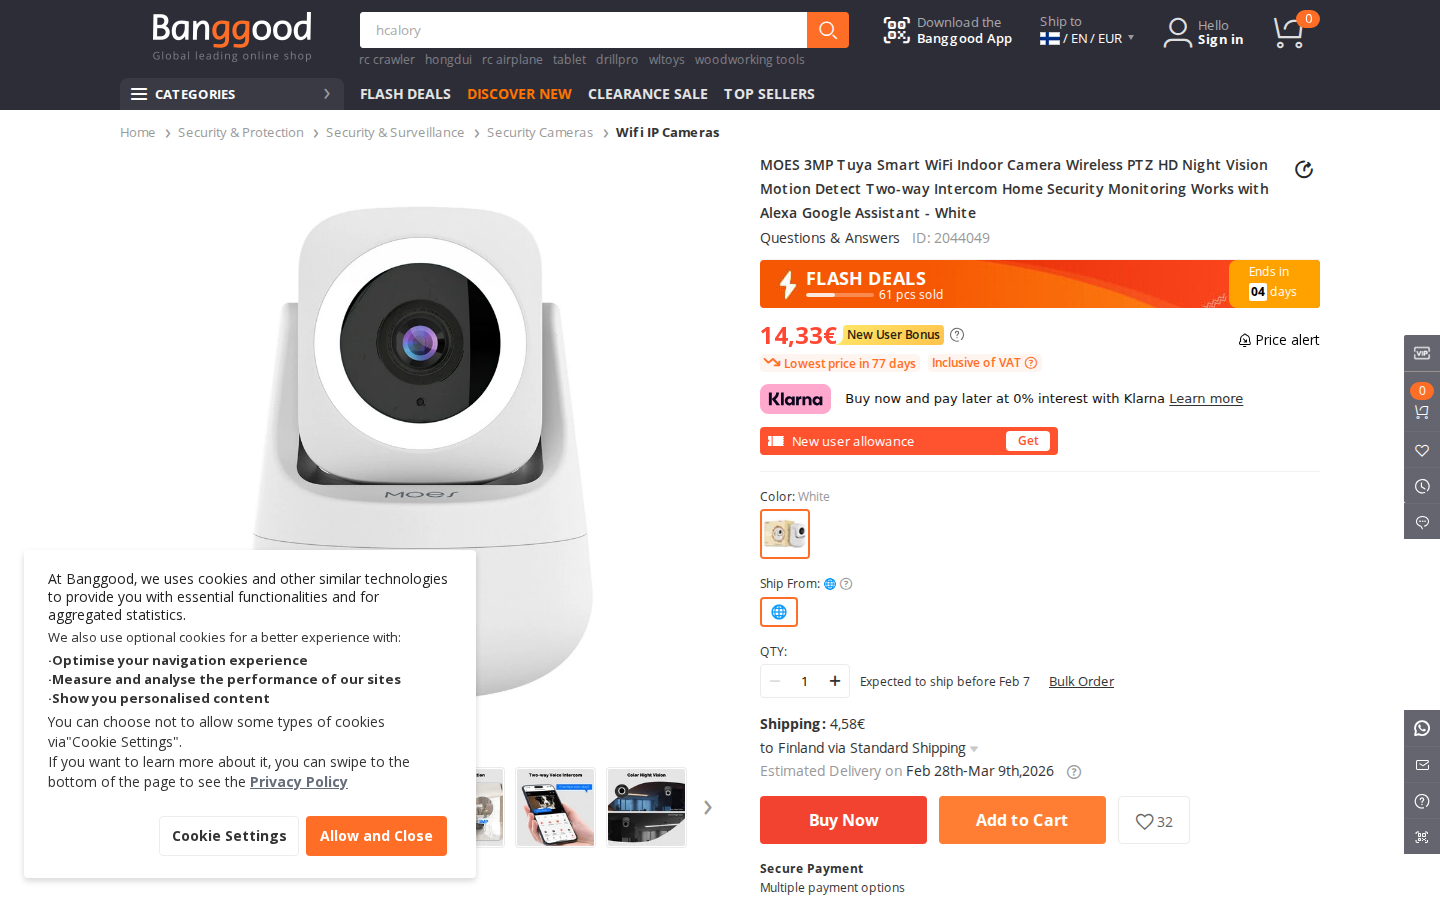Expand the Ship to country/currency dropdown
This screenshot has width=1440, height=900.
tap(1087, 38)
